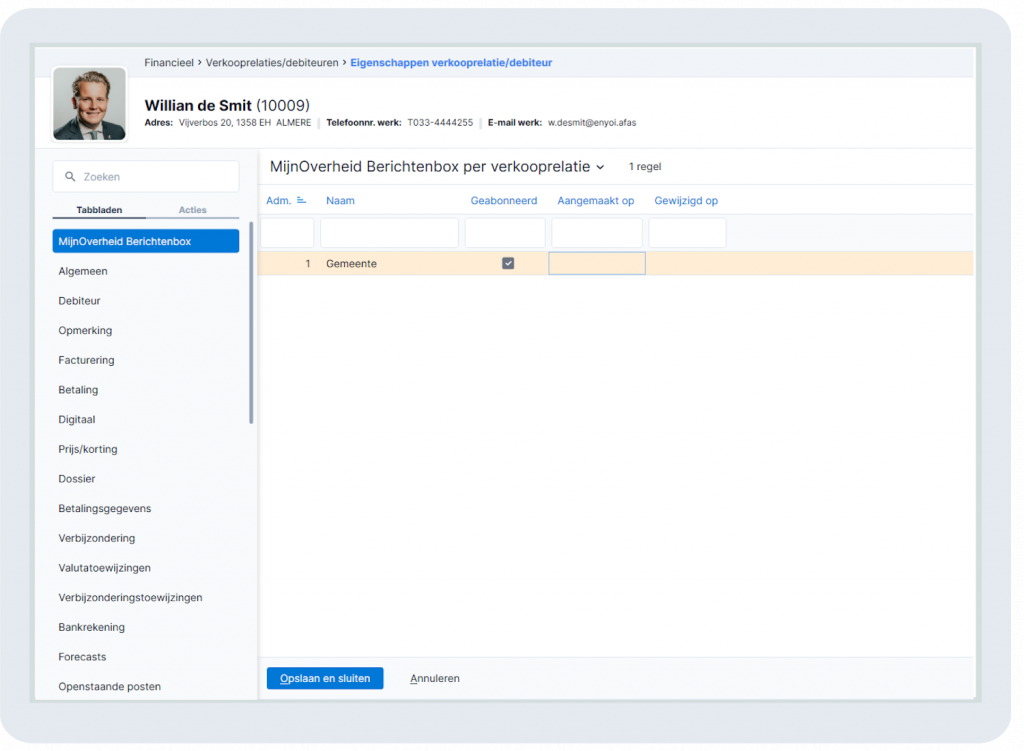Screen dimensions: 1024x751
Task: Open the Betalingsgegevens sidebar tab
Action: tap(104, 508)
